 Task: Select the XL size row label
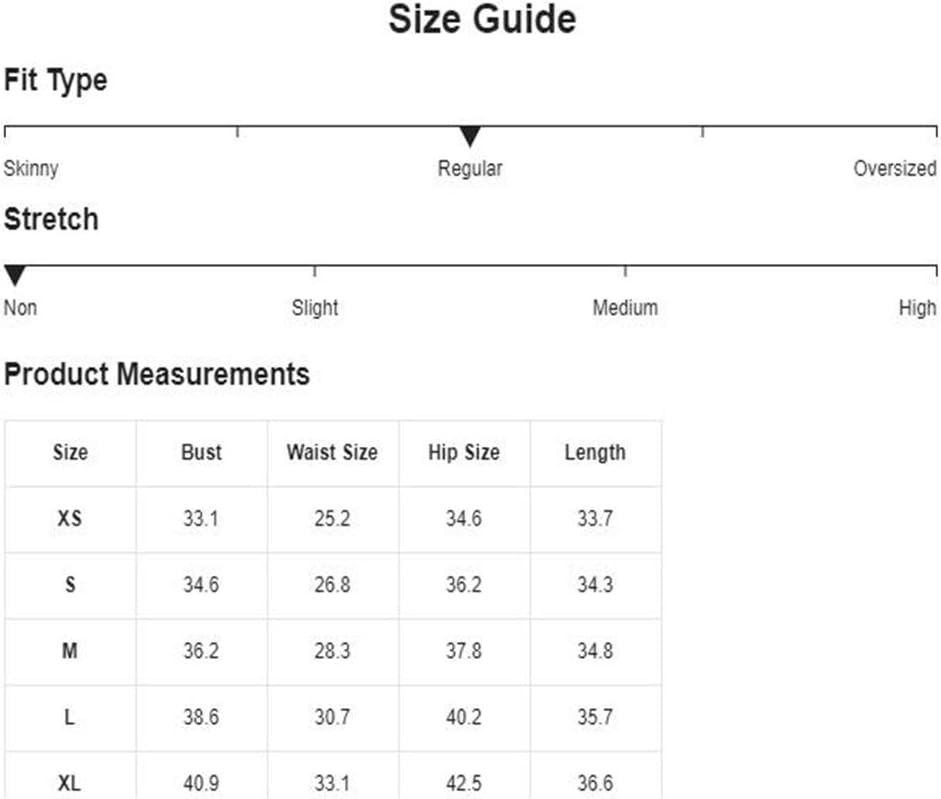70,783
